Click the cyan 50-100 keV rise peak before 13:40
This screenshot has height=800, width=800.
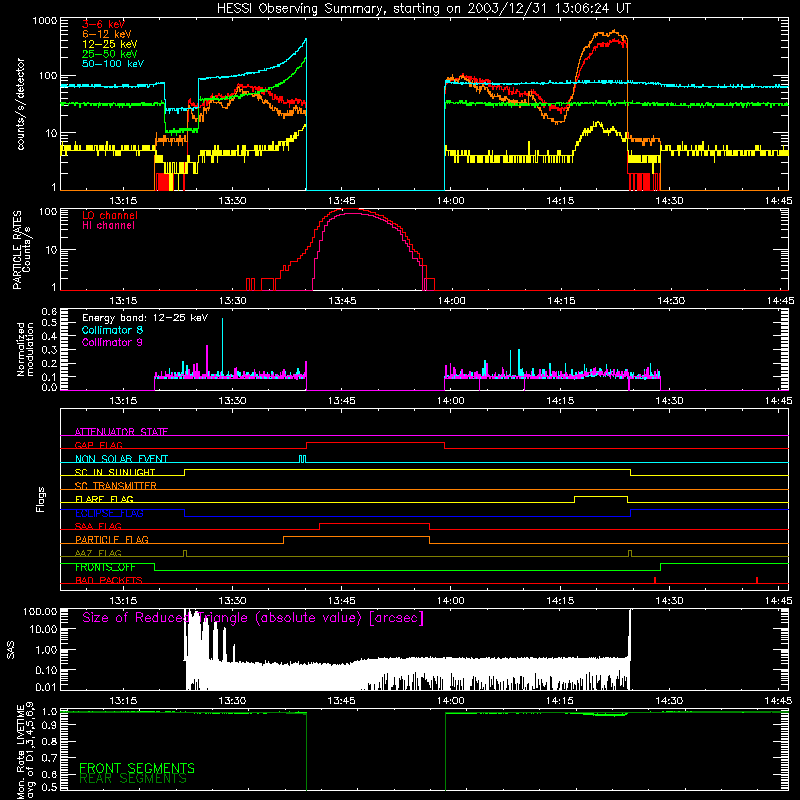[x=306, y=39]
